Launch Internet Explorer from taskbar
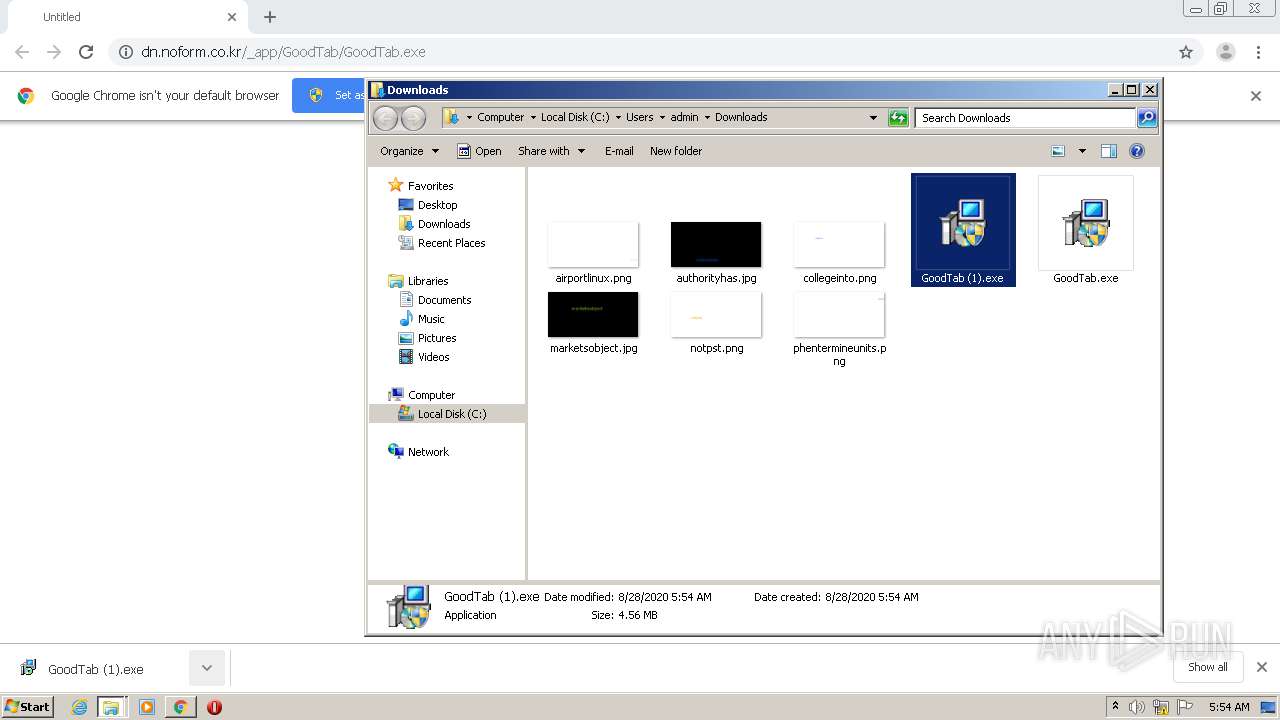The image size is (1280, 720). [x=79, y=707]
